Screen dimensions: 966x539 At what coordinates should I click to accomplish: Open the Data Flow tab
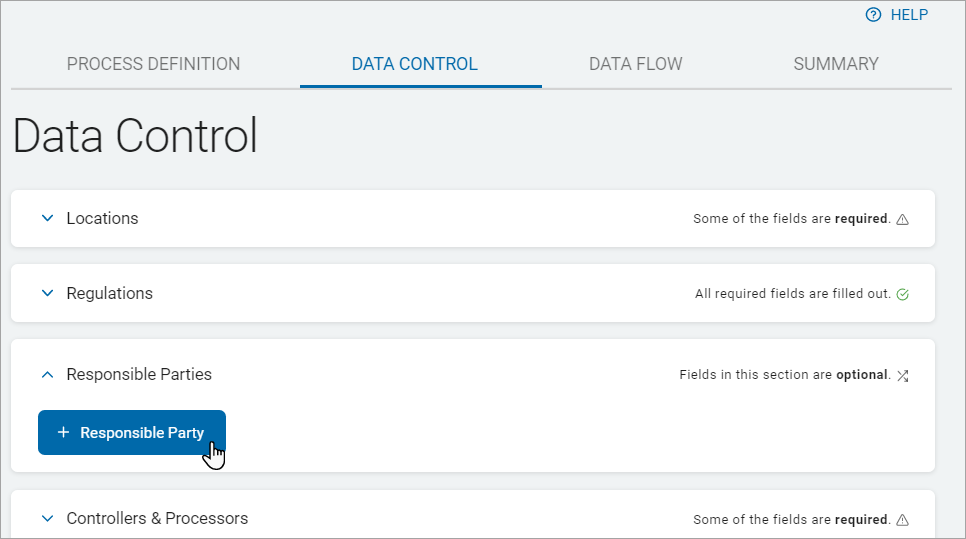pyautogui.click(x=635, y=64)
